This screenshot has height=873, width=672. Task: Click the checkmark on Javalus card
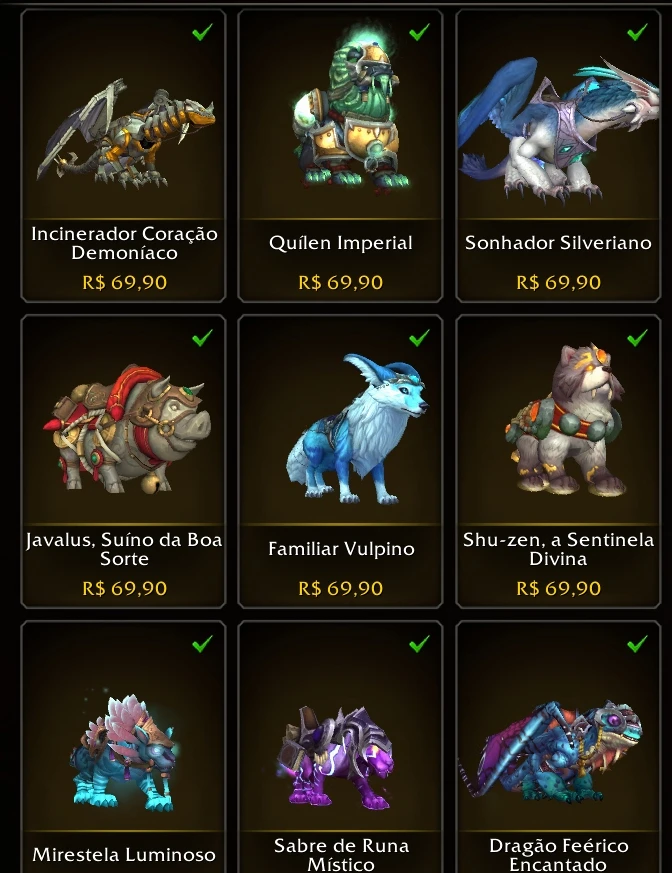(202, 338)
